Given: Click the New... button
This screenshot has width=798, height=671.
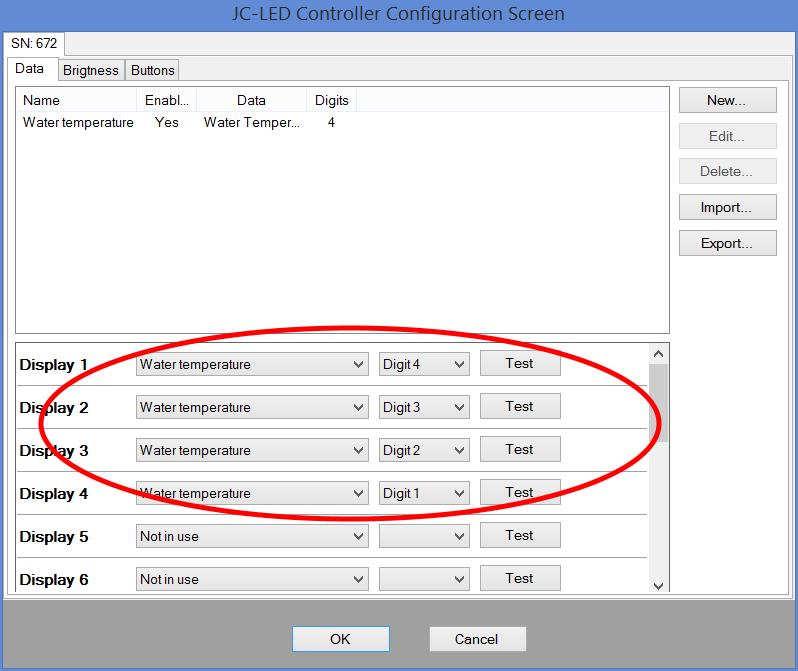Looking at the screenshot, I should 727,100.
